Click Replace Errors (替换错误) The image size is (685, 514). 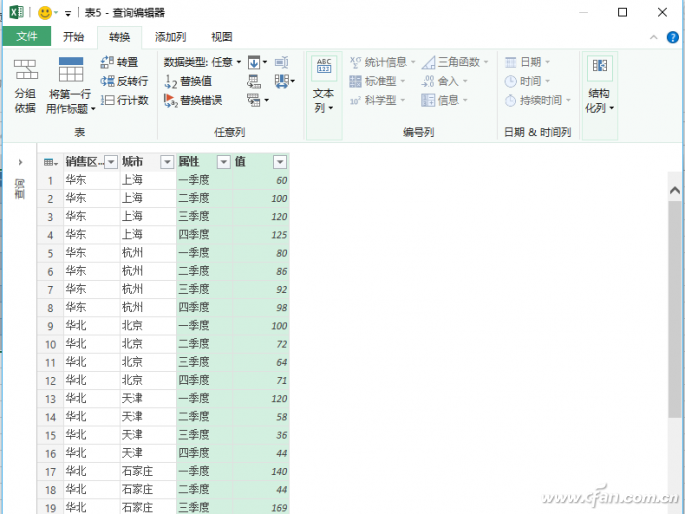tap(193, 100)
